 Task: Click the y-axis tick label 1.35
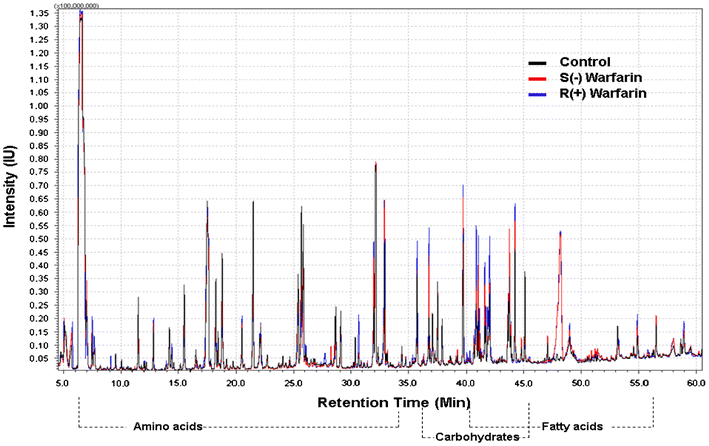pyautogui.click(x=39, y=13)
